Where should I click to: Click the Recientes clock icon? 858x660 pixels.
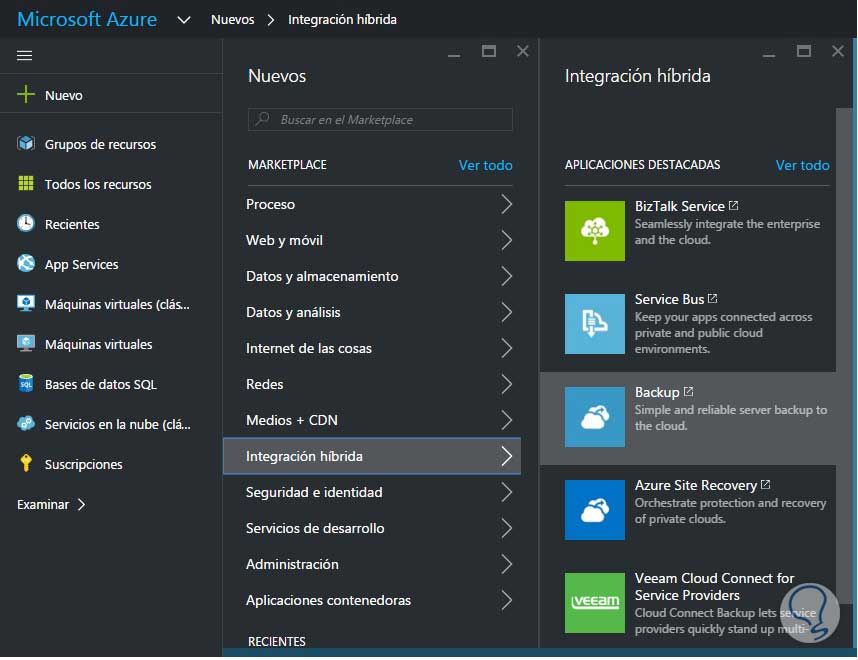pos(26,224)
